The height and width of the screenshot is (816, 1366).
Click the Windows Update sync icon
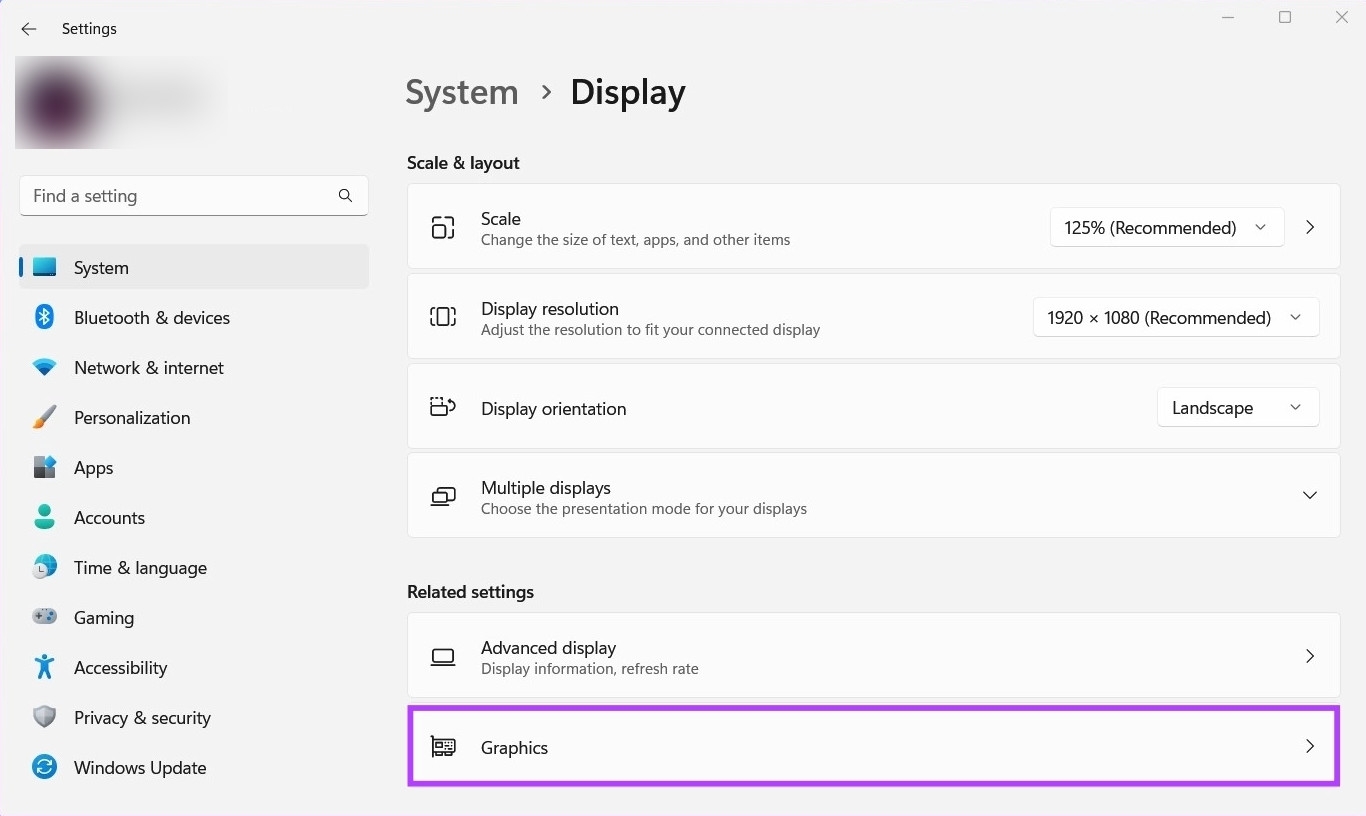pos(44,768)
